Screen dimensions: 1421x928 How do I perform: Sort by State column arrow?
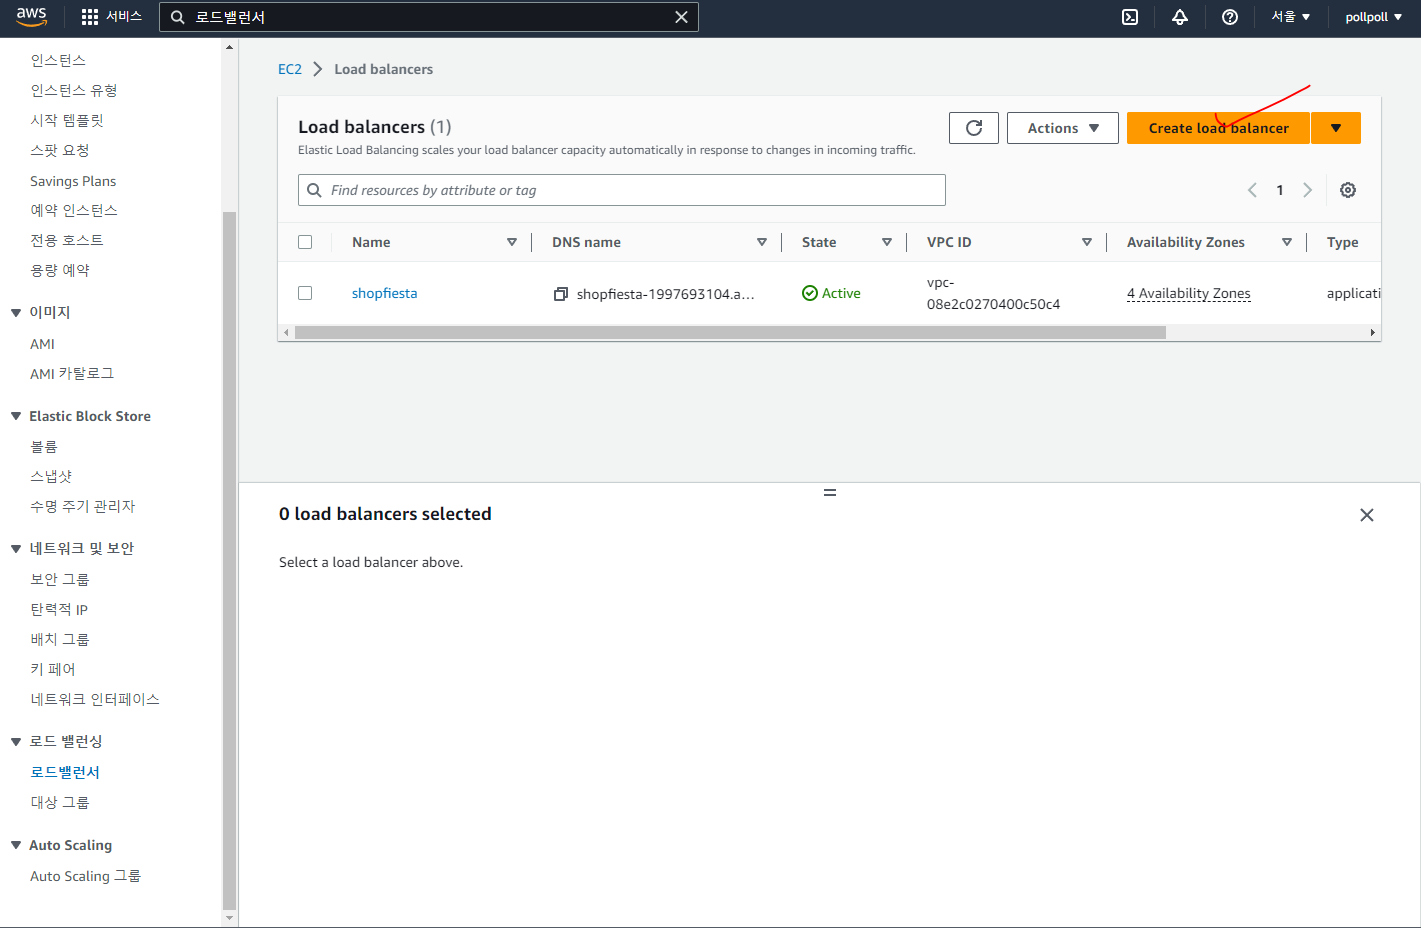(887, 242)
